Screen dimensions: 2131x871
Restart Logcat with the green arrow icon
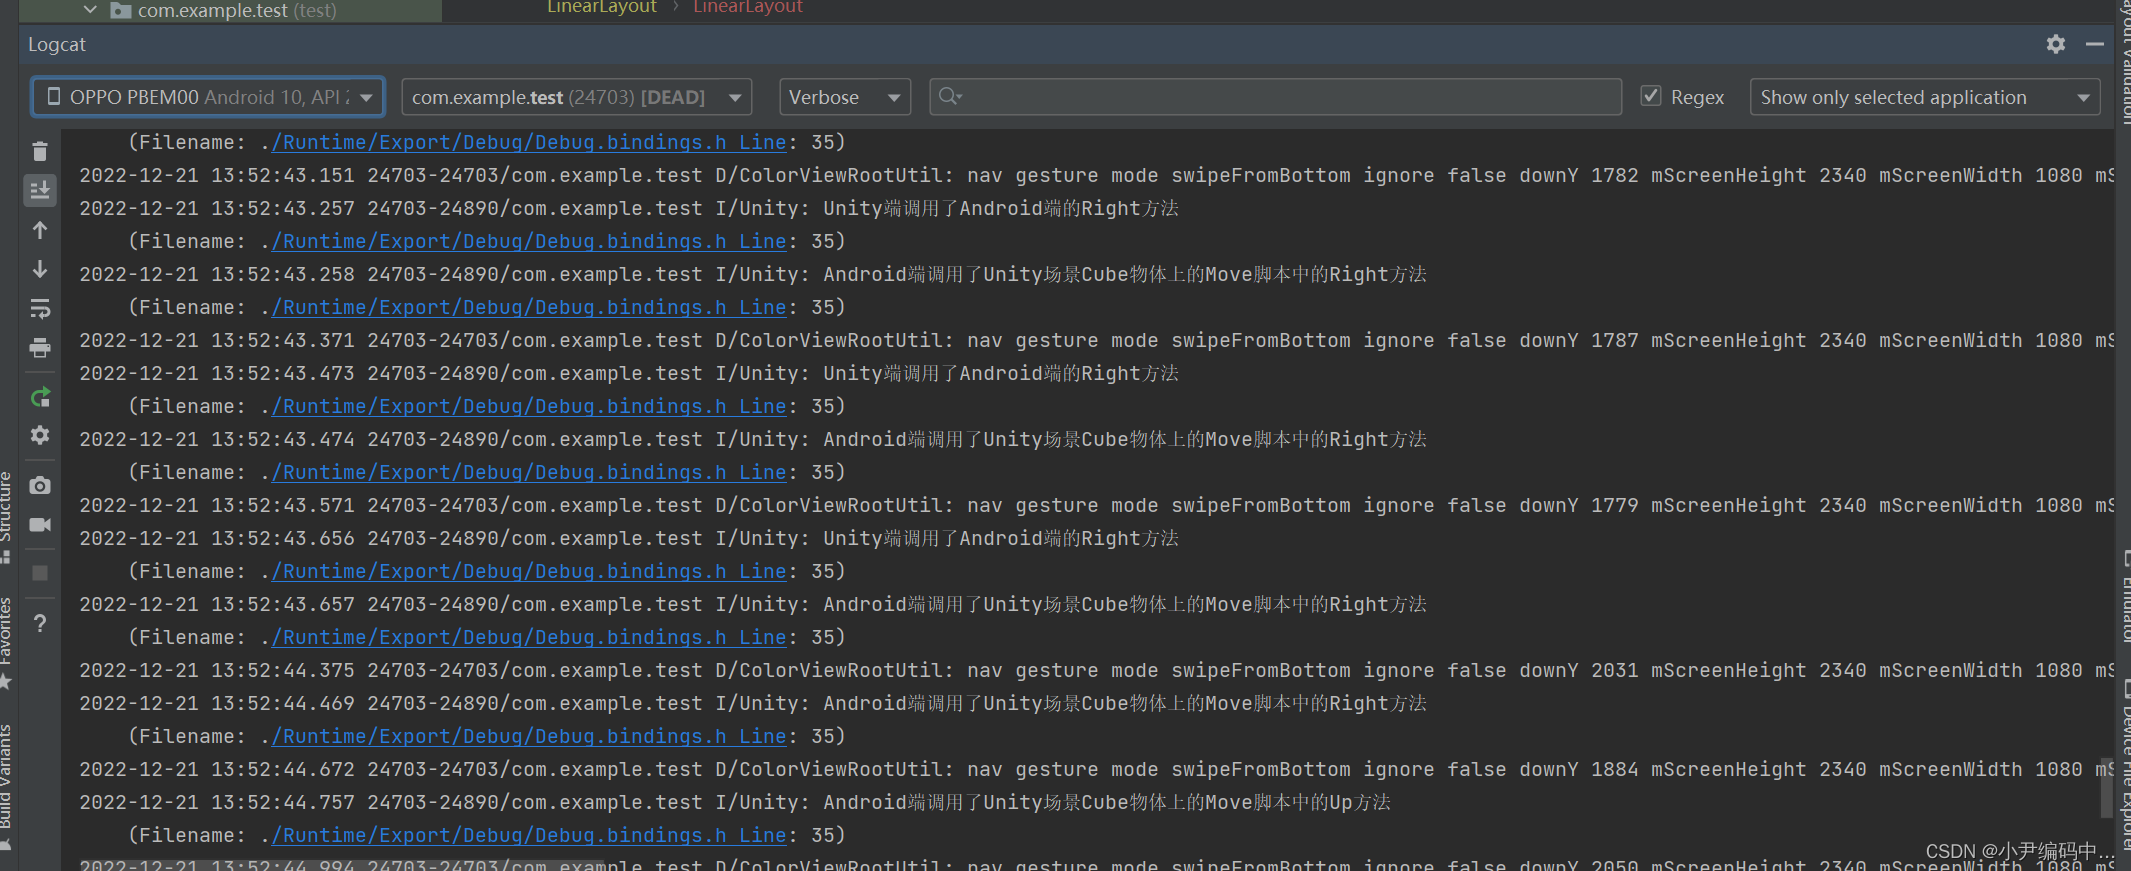pyautogui.click(x=40, y=398)
